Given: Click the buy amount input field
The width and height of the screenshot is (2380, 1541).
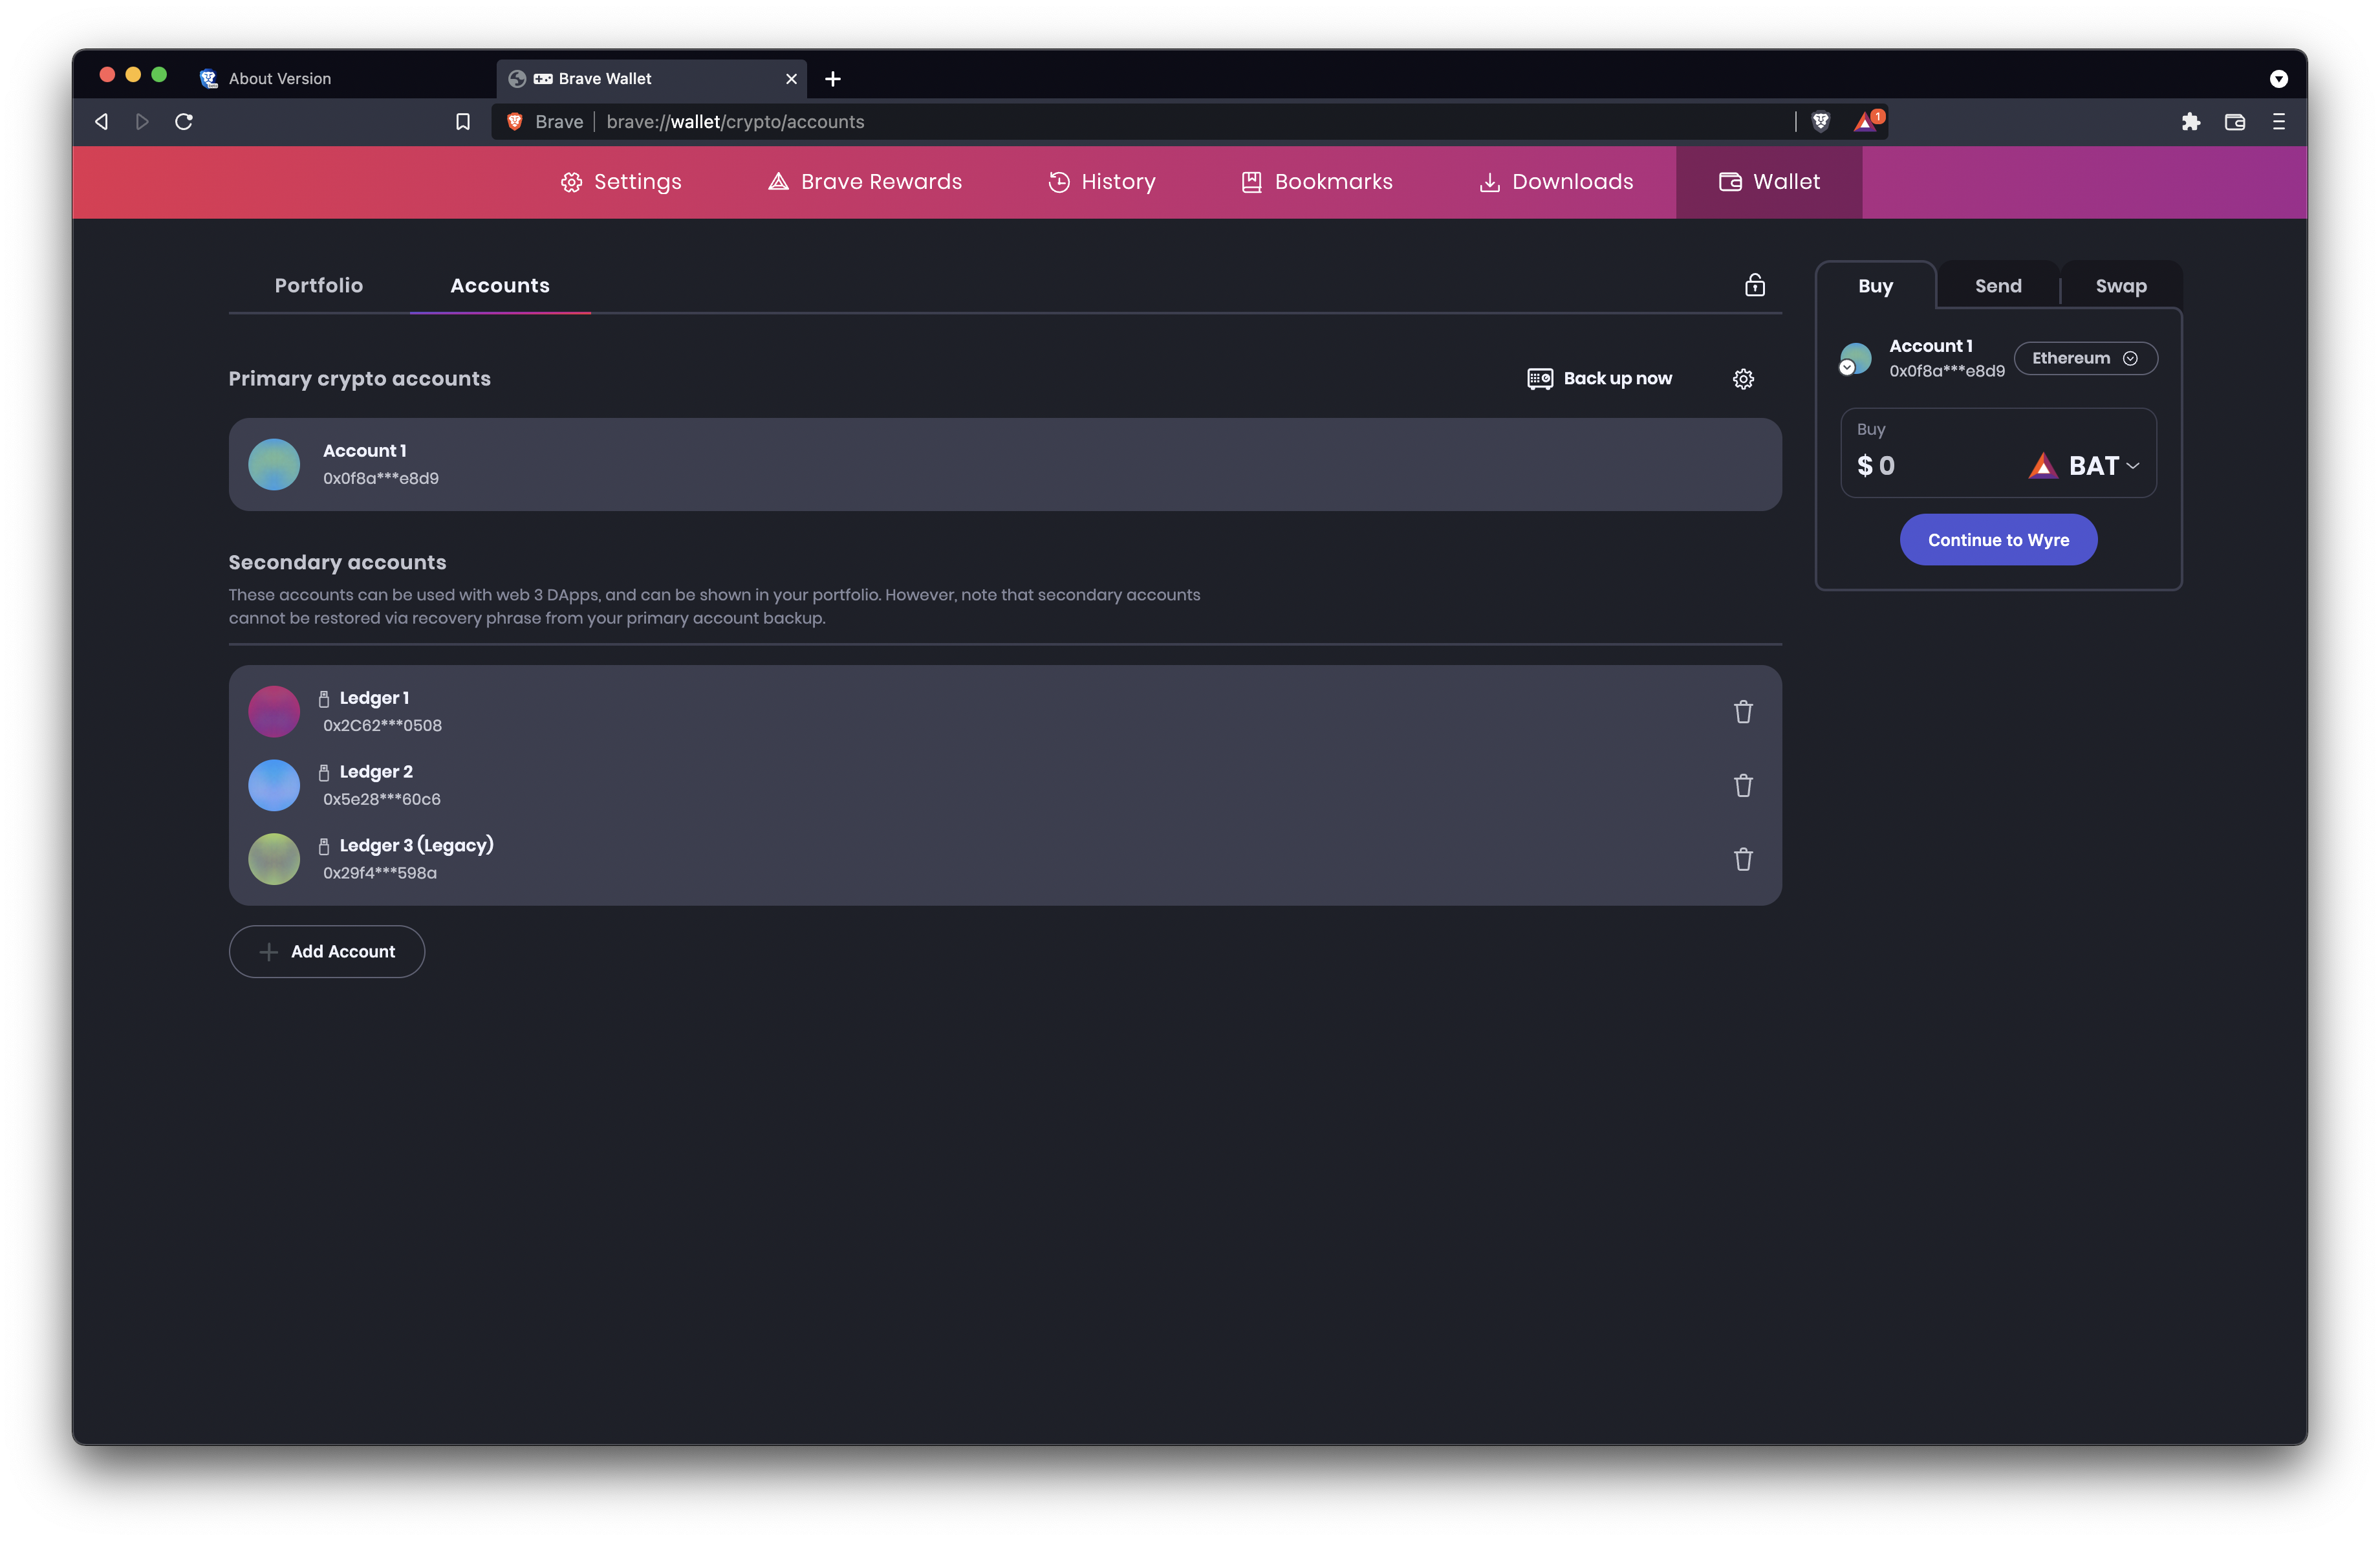Looking at the screenshot, I should [x=1935, y=466].
